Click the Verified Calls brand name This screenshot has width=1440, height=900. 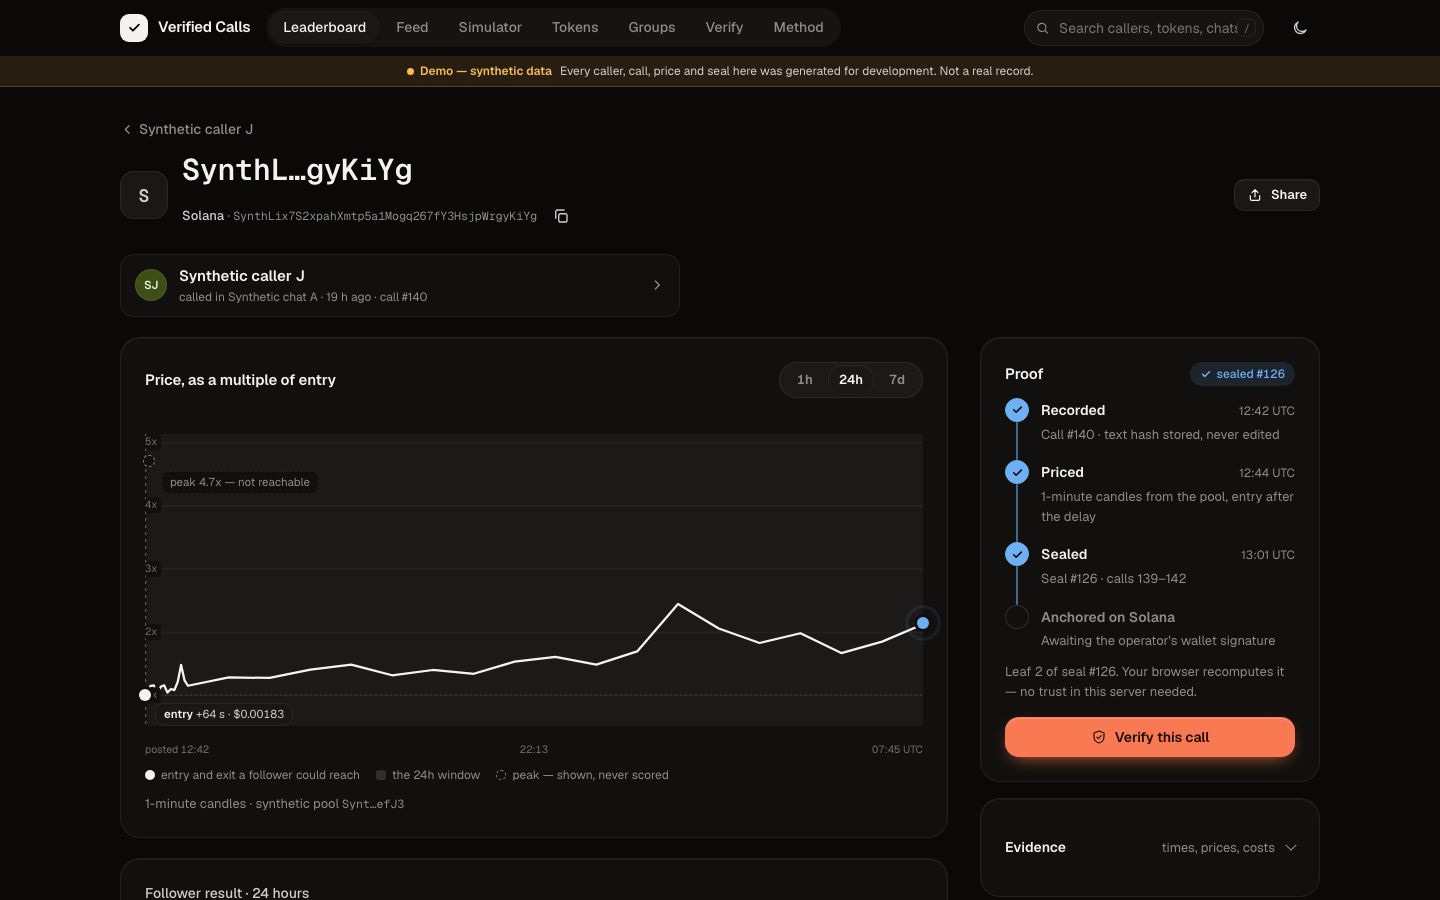pyautogui.click(x=204, y=27)
